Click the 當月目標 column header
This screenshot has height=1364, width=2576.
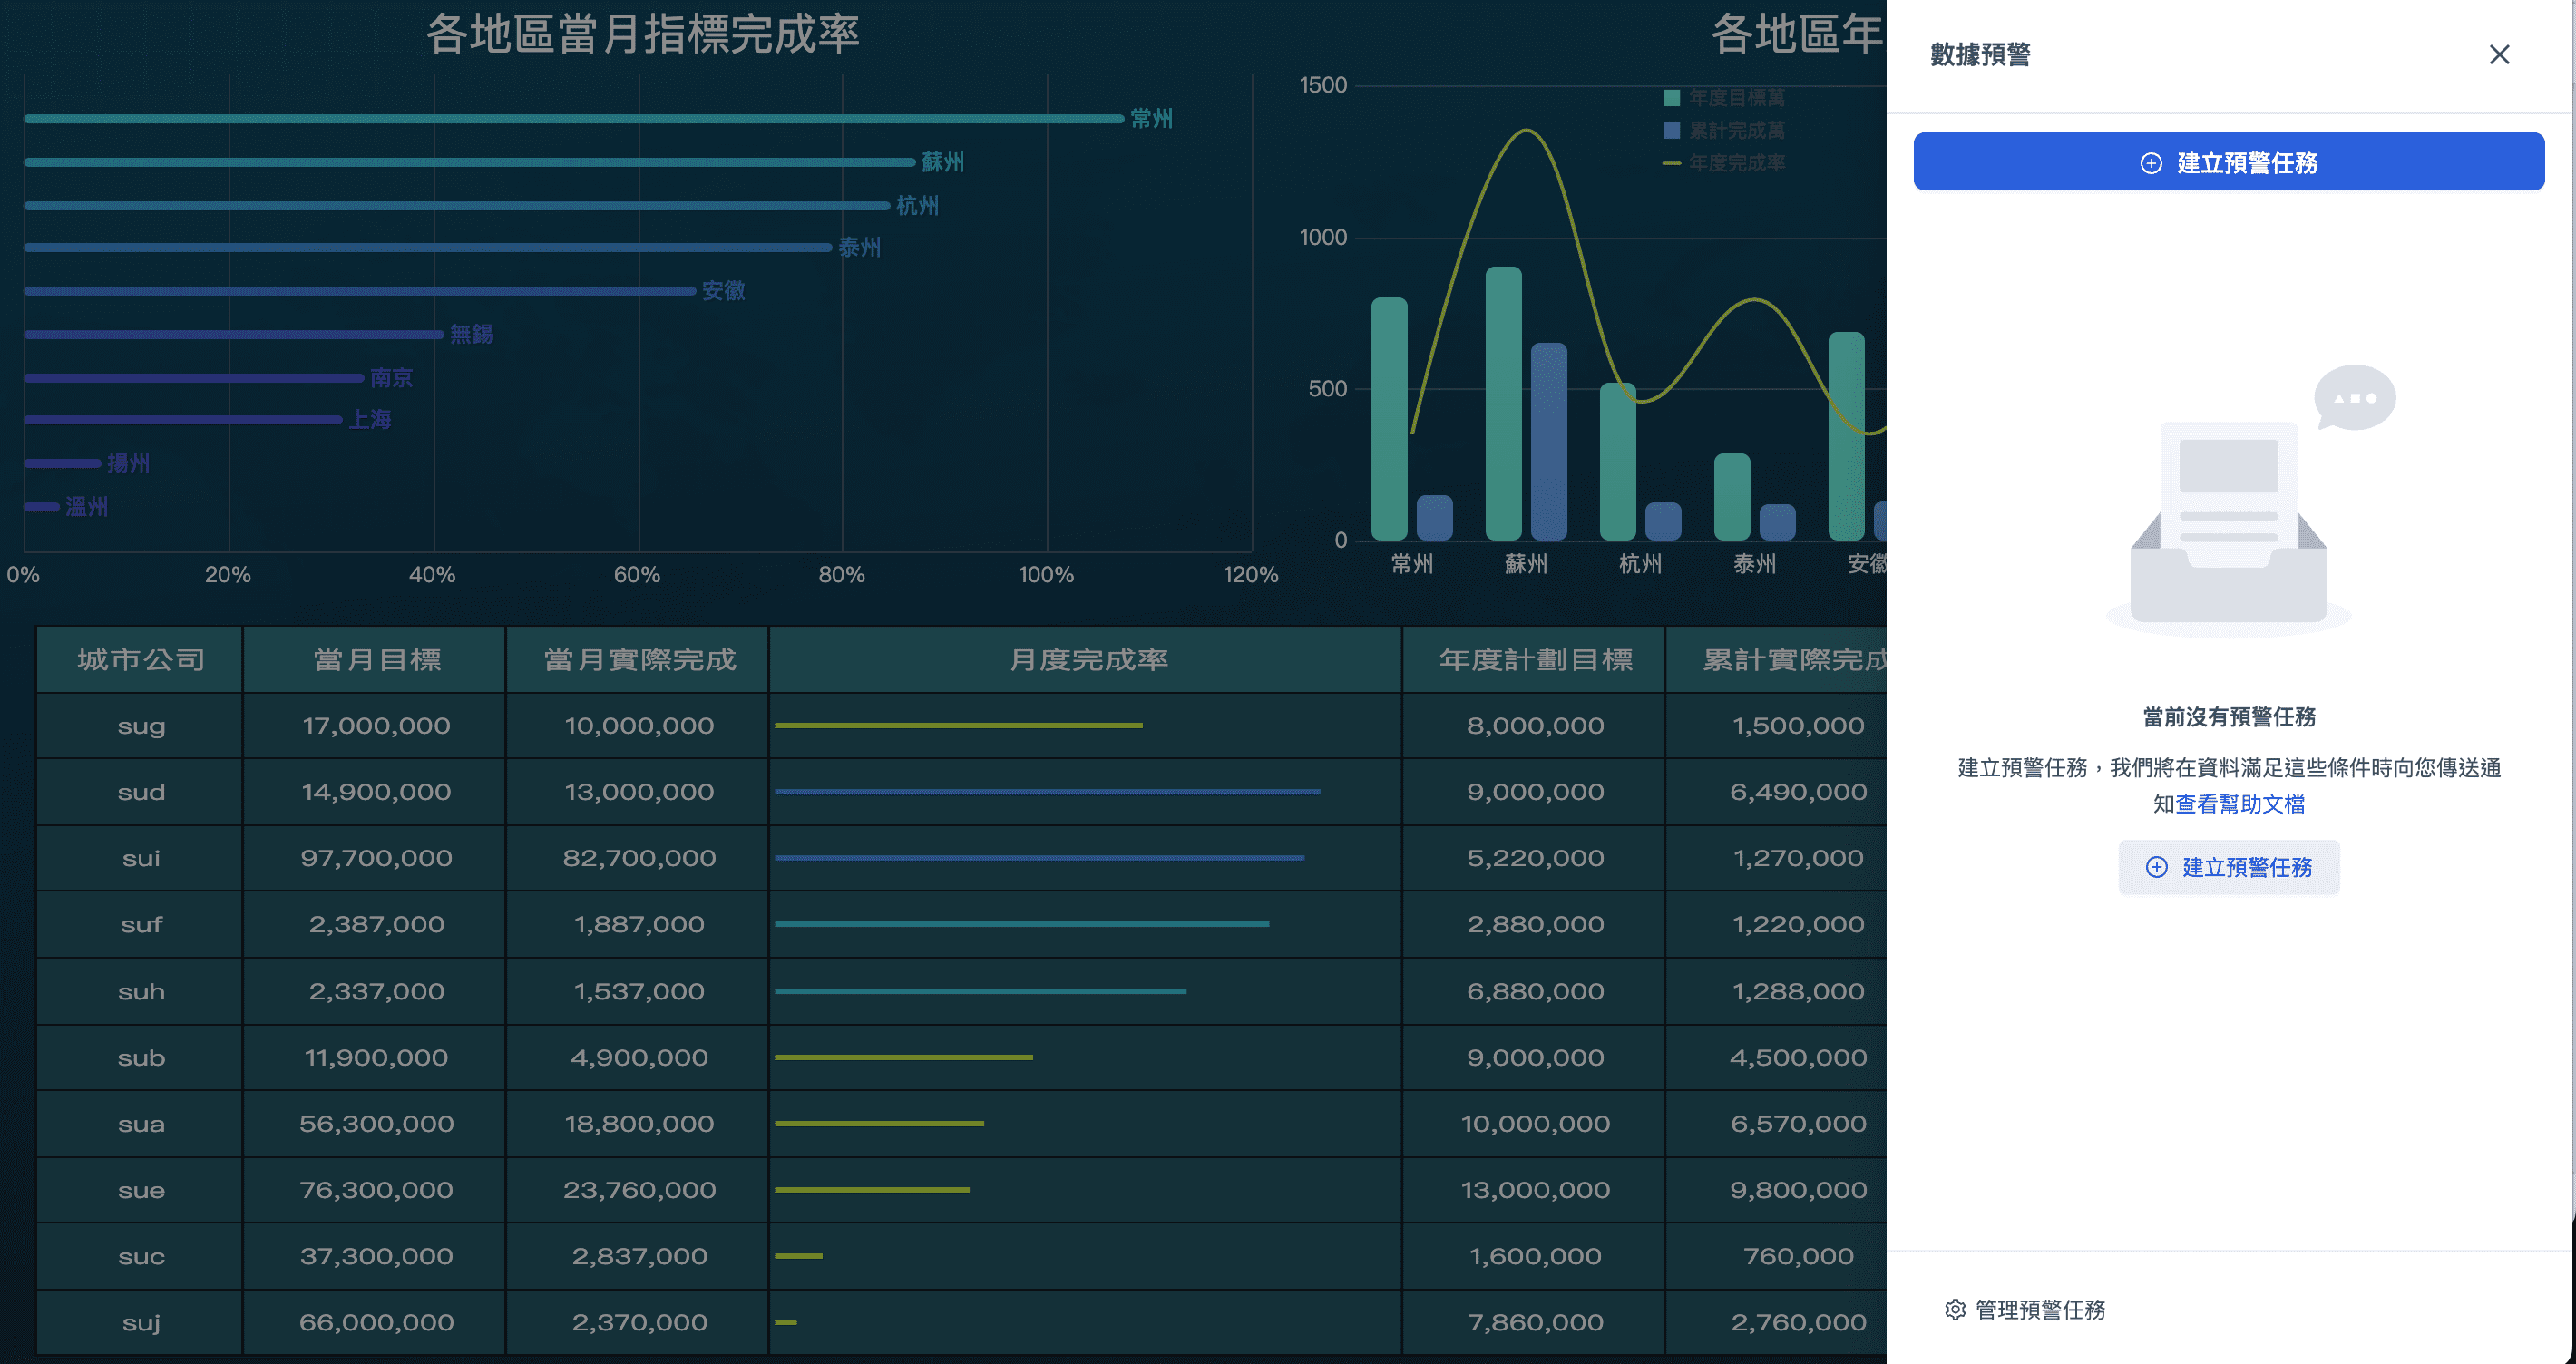[x=376, y=660]
